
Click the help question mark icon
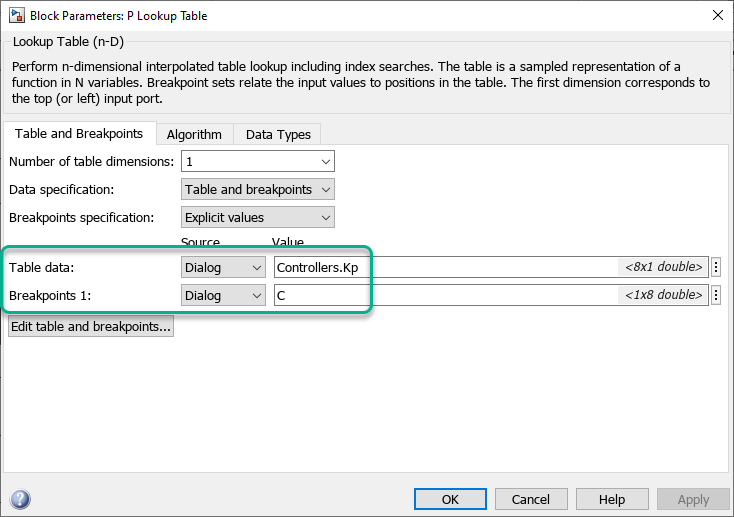[x=20, y=499]
